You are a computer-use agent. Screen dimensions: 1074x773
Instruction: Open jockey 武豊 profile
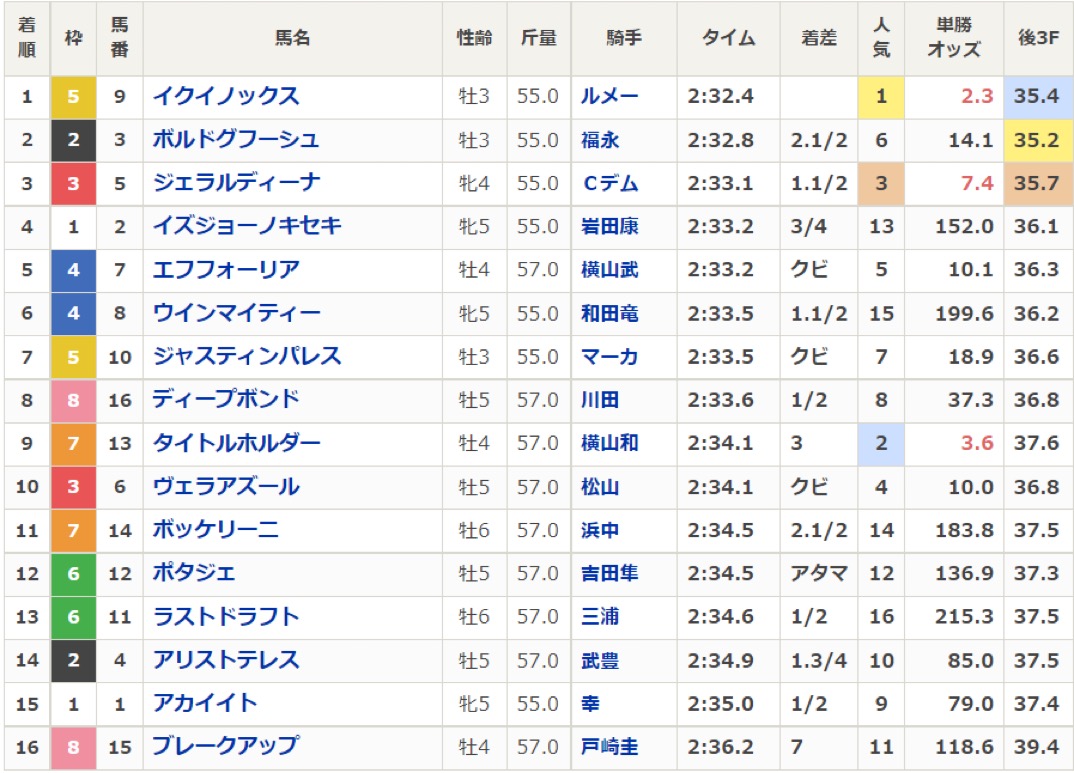pos(600,660)
